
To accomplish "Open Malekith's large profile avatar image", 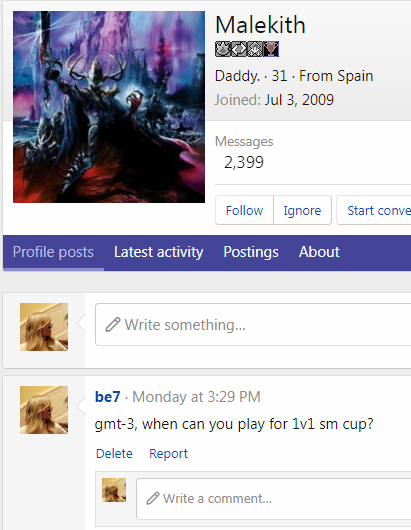I will point(109,107).
